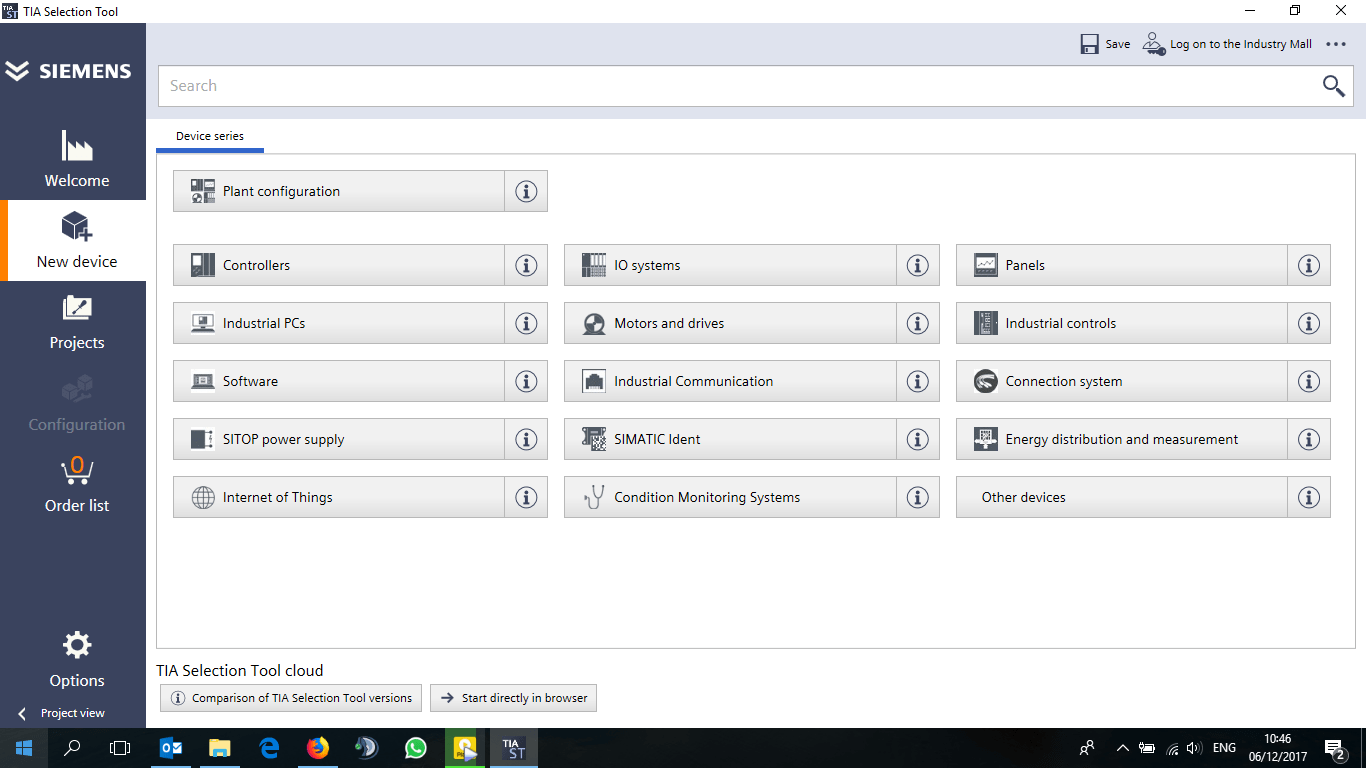Open info for Industrial Communication
The width and height of the screenshot is (1366, 768).
(918, 381)
